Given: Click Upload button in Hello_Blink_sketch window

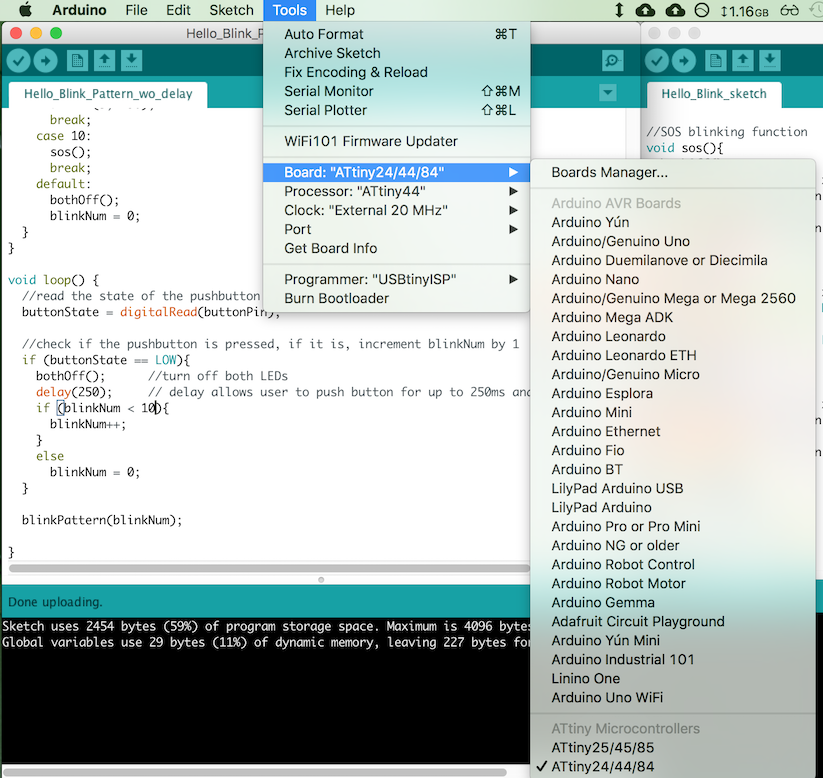Looking at the screenshot, I should click(x=684, y=61).
